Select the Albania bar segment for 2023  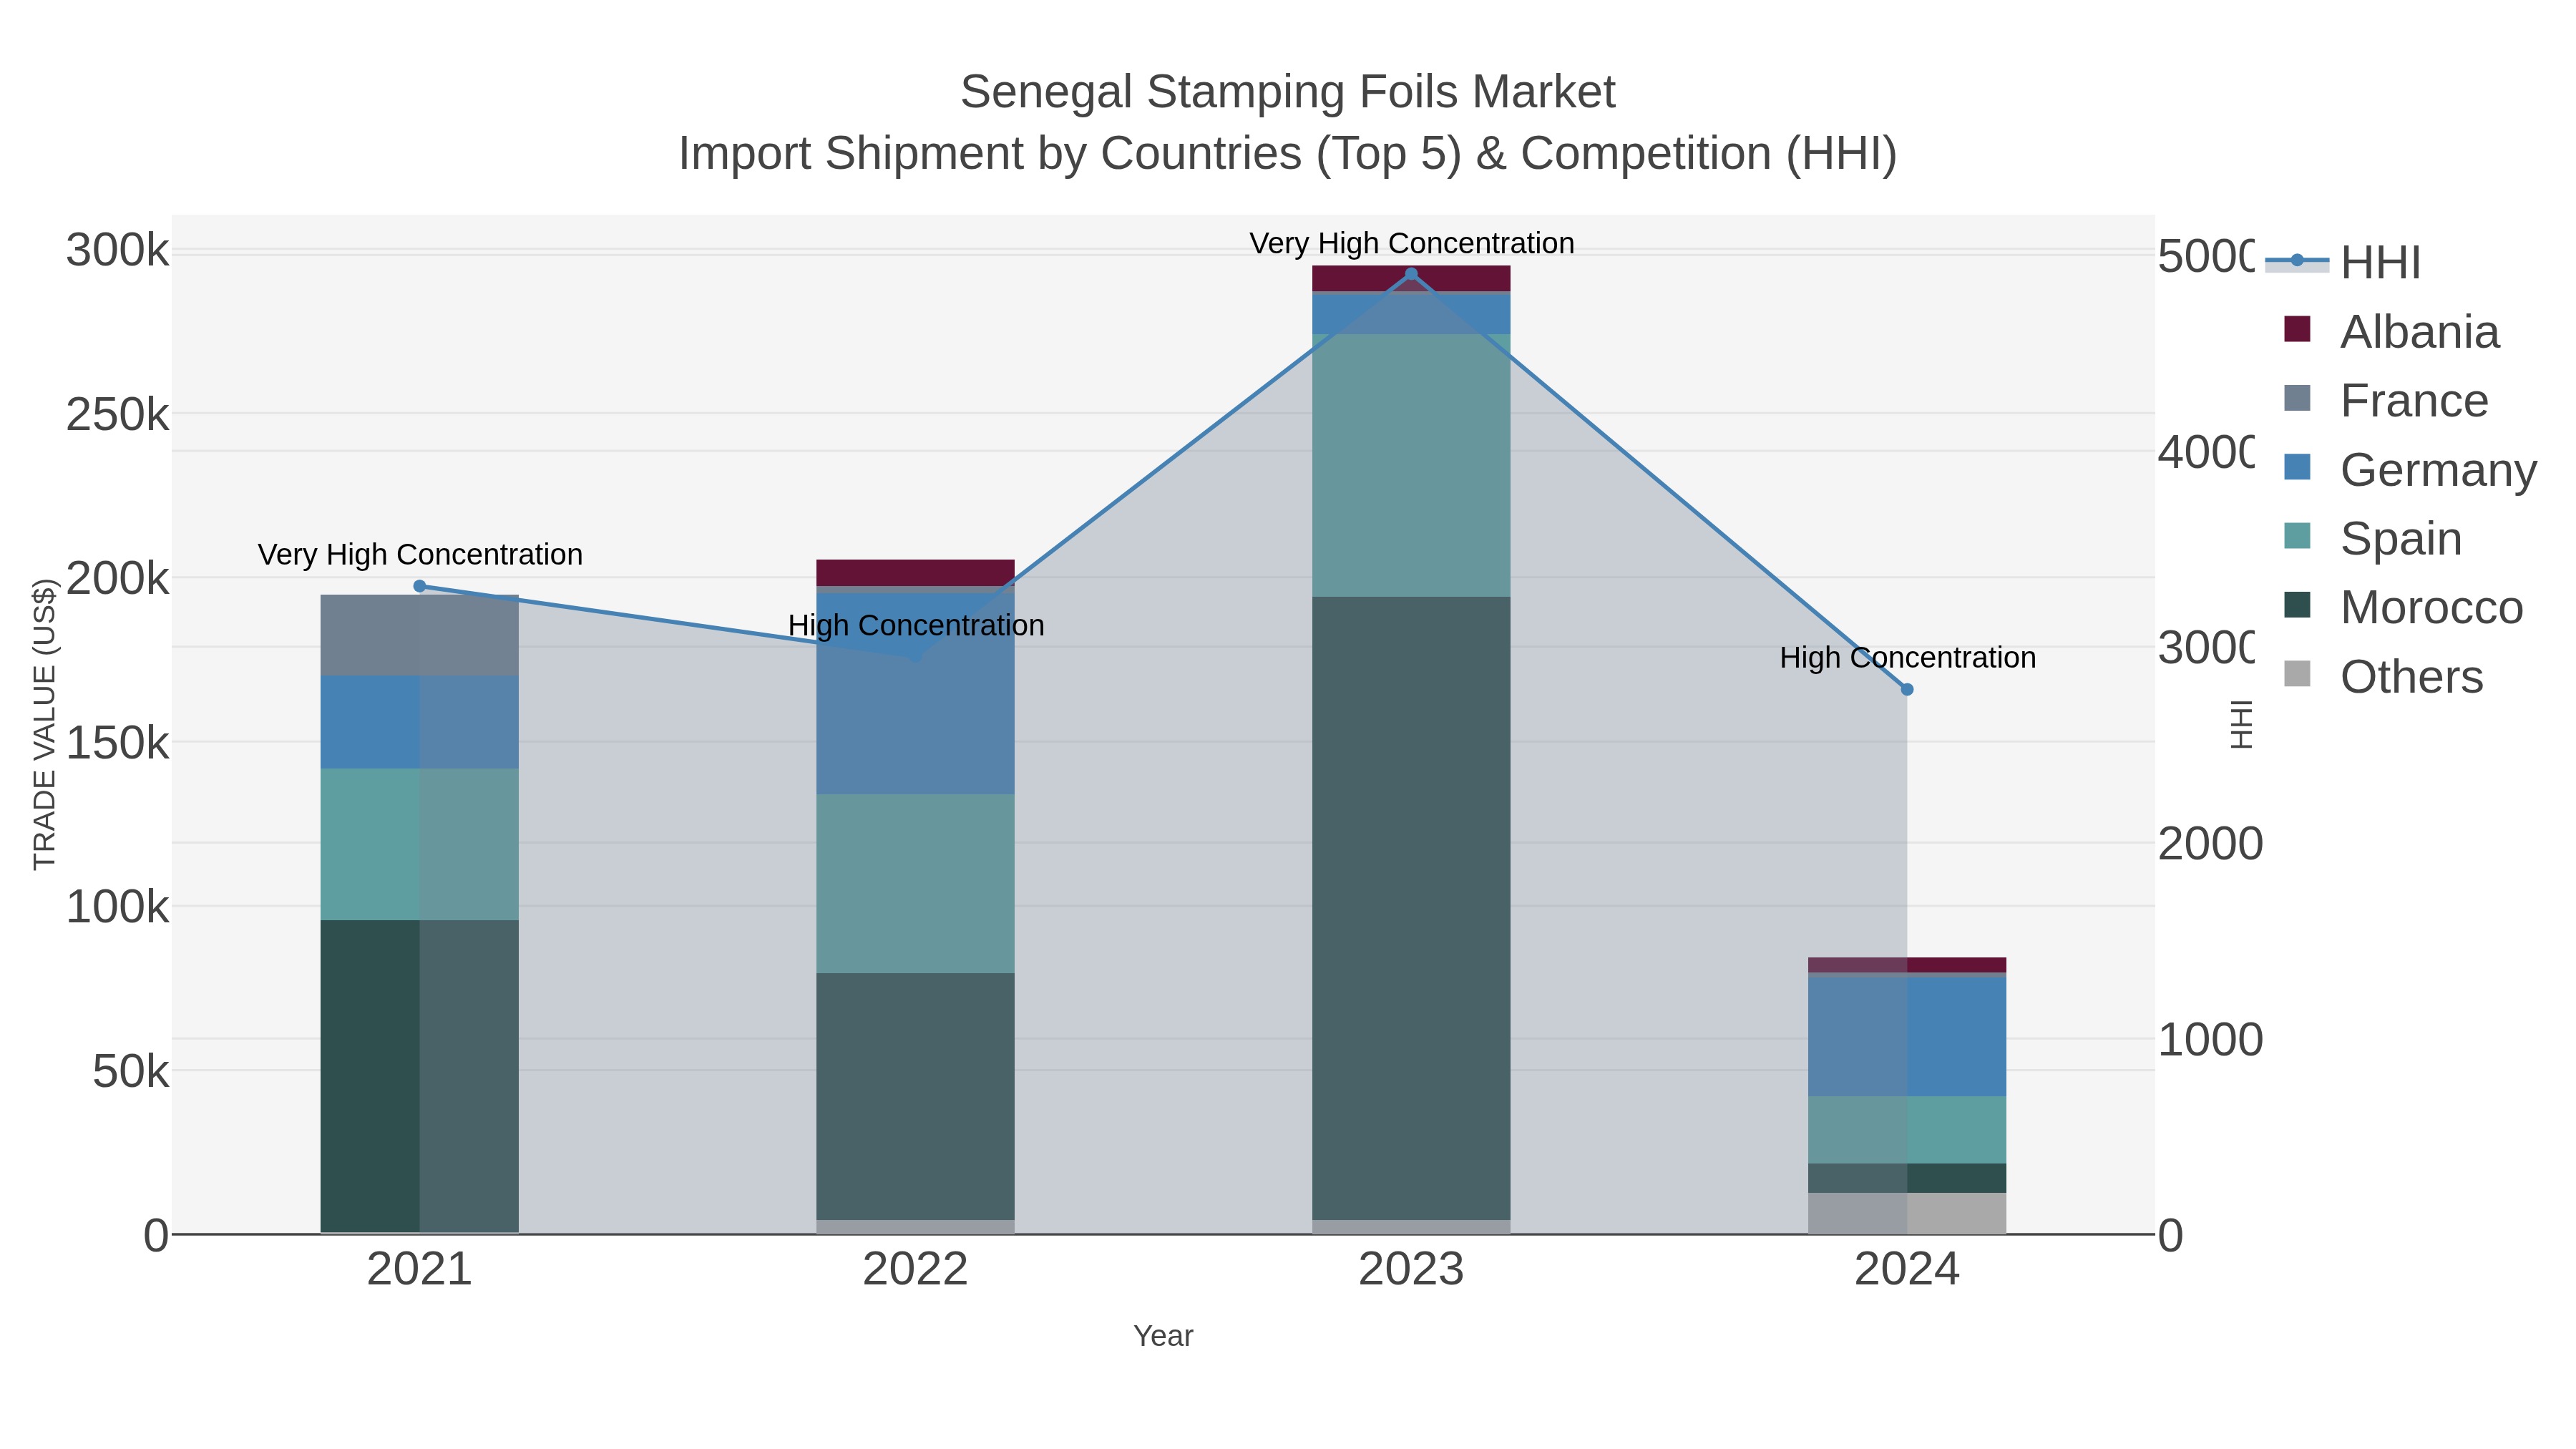[1411, 278]
